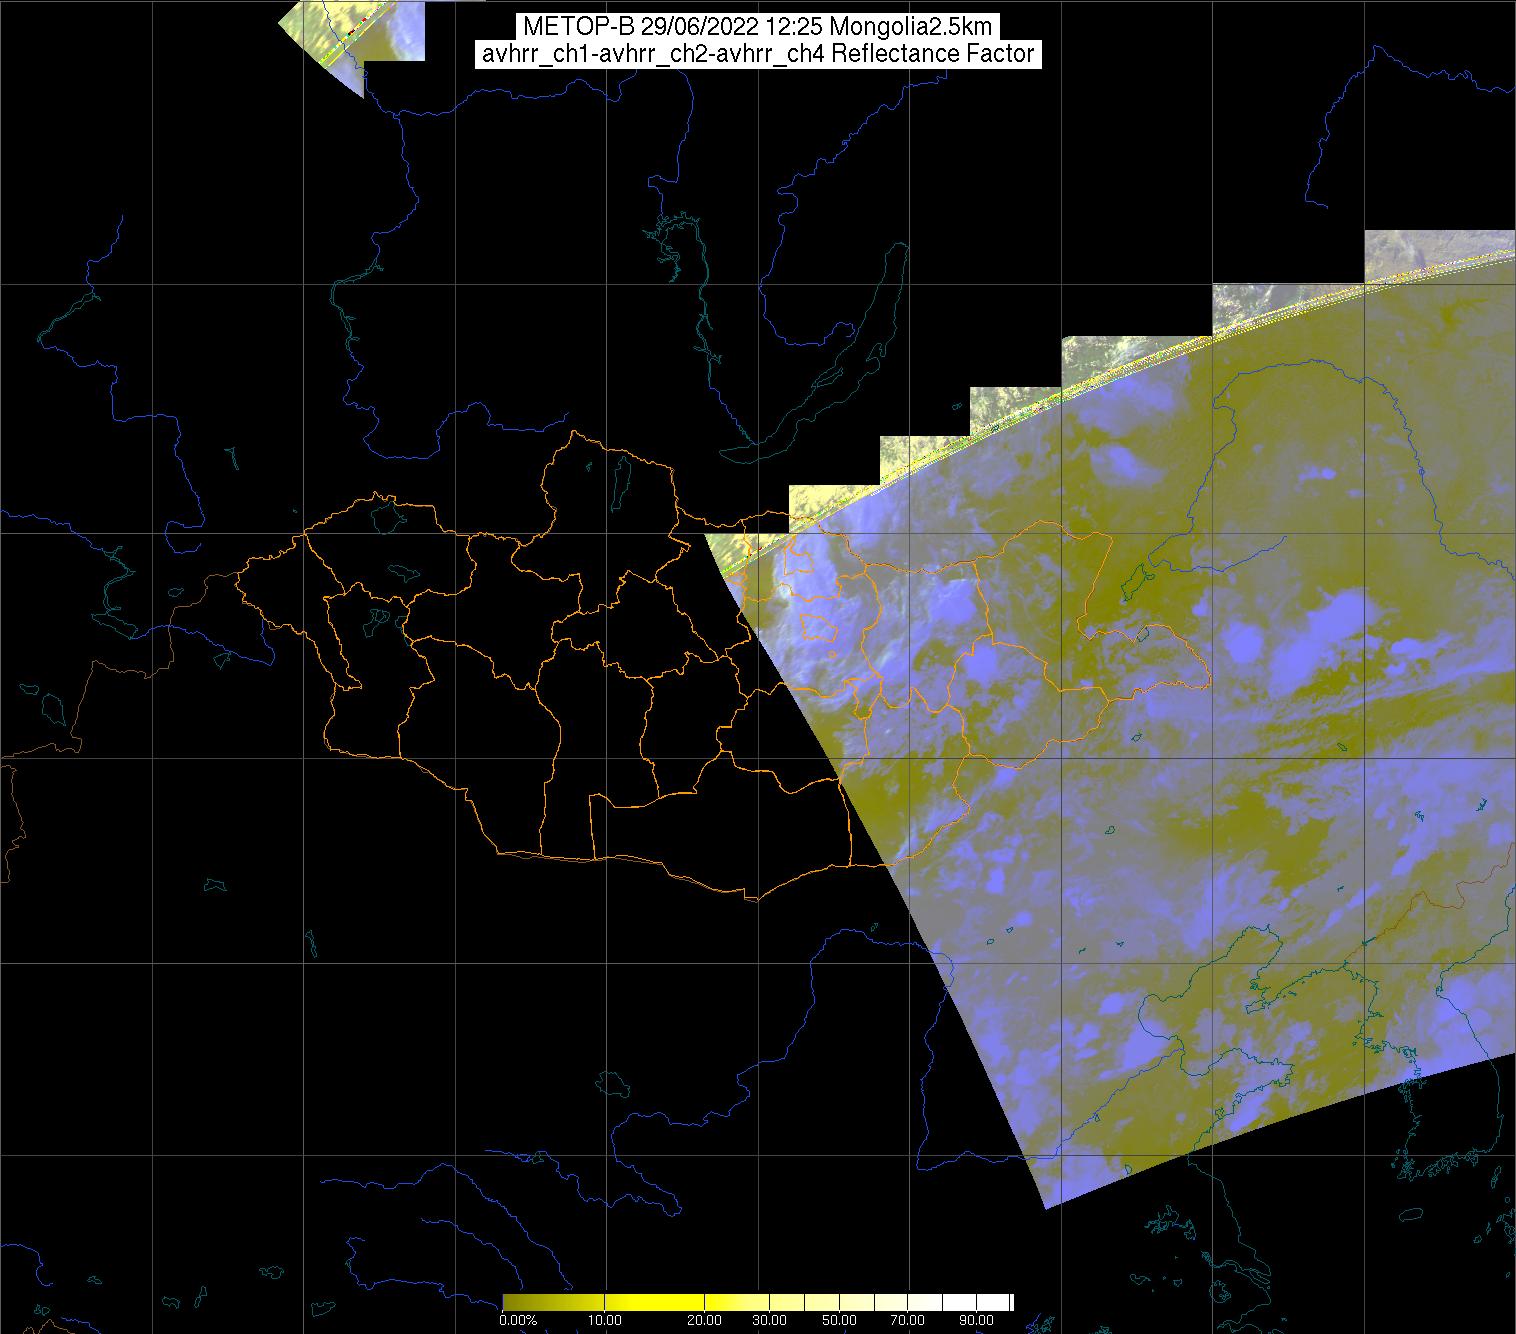Click the reflectance color bar legend
Image resolution: width=1516 pixels, height=1334 pixels.
tap(758, 1302)
